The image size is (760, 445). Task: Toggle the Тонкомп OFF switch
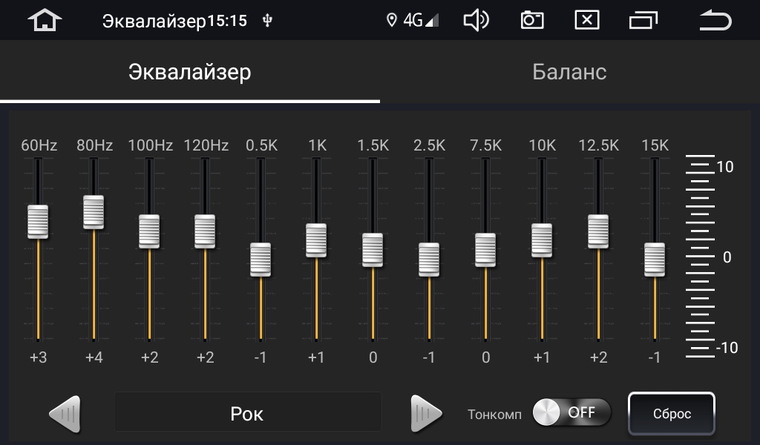tap(571, 412)
